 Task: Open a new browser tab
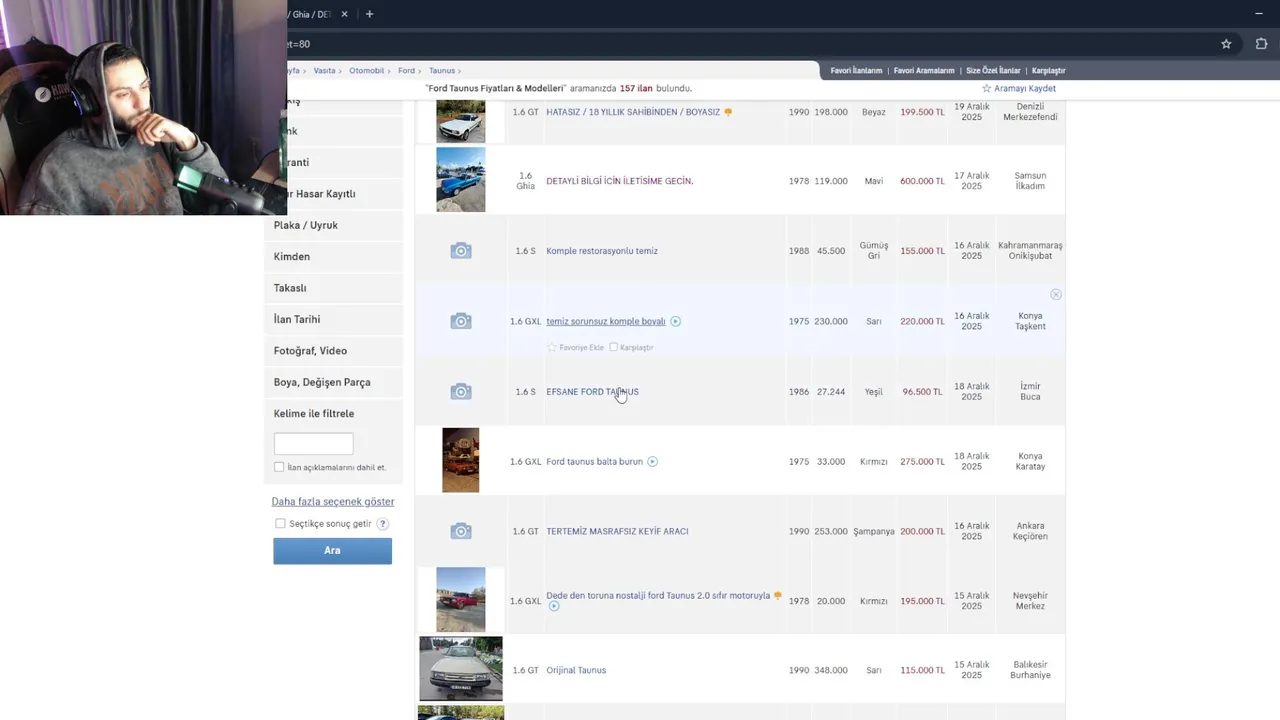click(369, 14)
